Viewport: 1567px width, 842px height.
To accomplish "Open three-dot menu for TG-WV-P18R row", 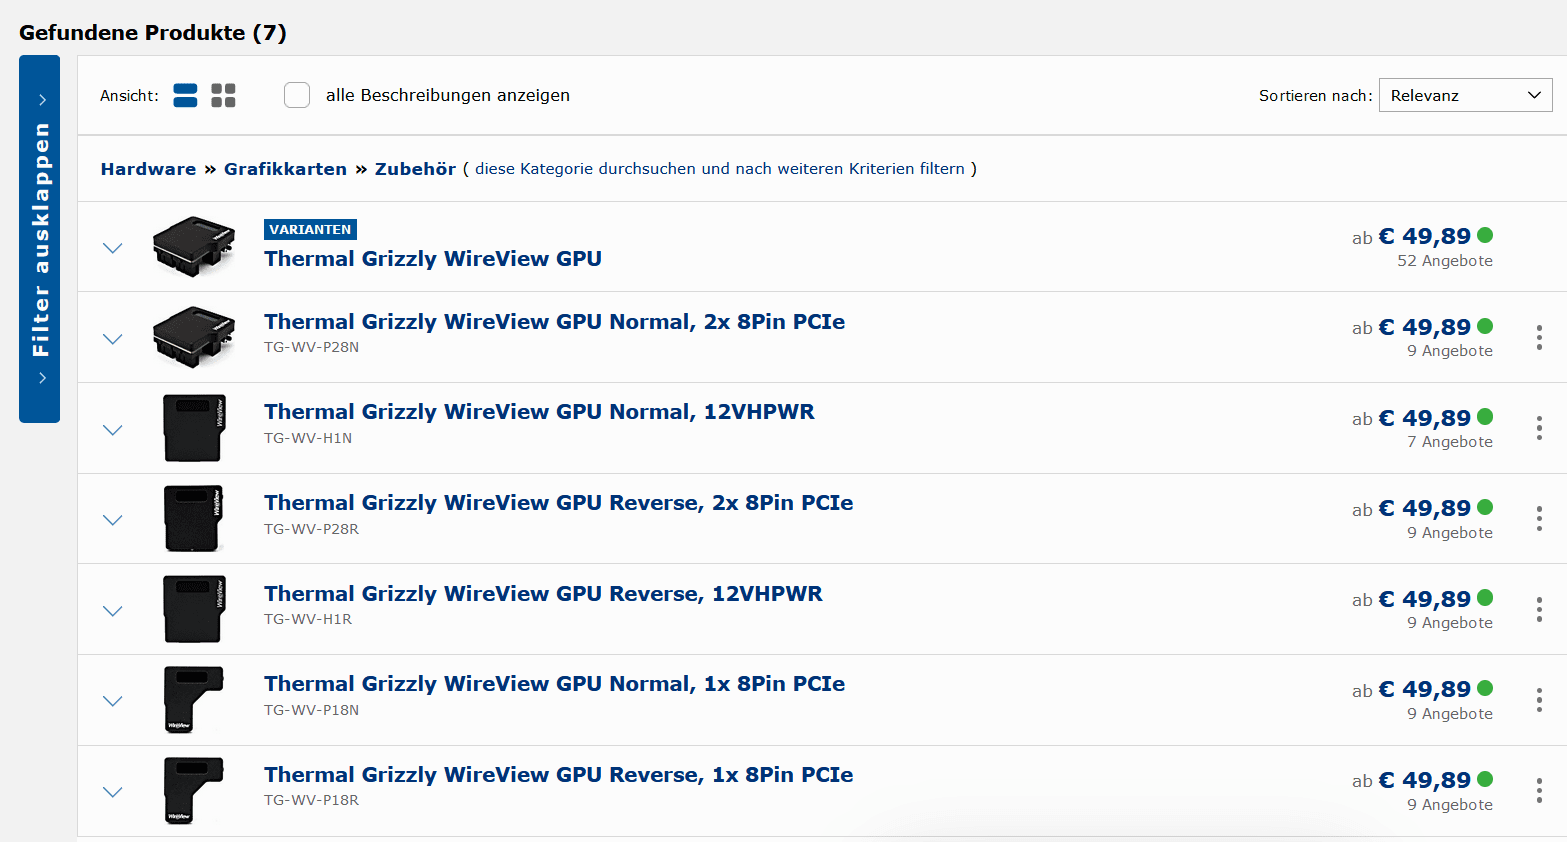I will pyautogui.click(x=1538, y=791).
